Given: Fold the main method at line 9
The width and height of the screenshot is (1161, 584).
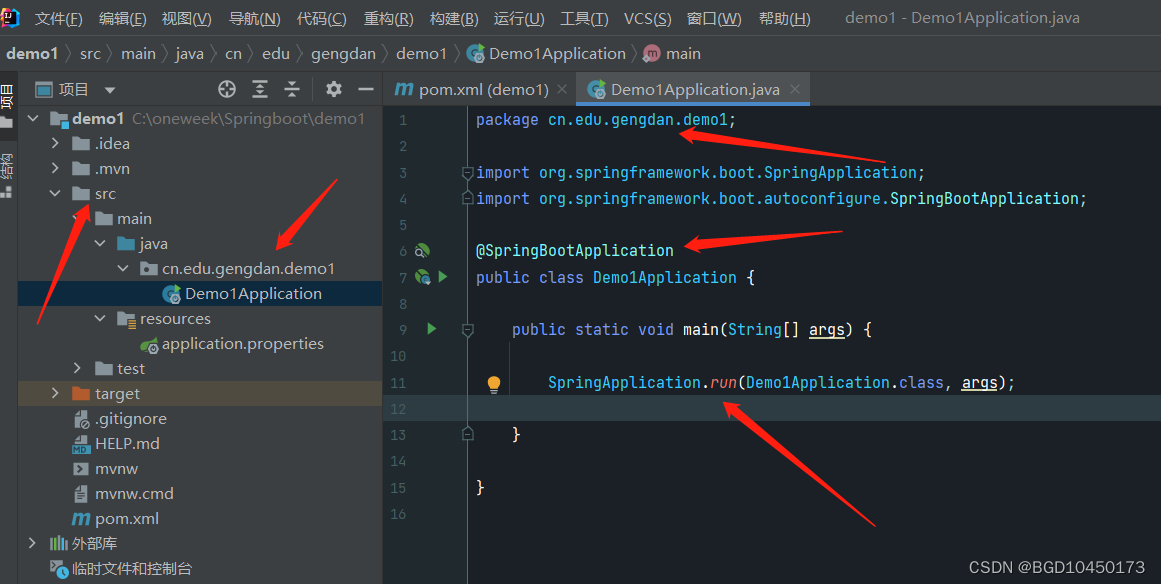Looking at the screenshot, I should [x=467, y=329].
